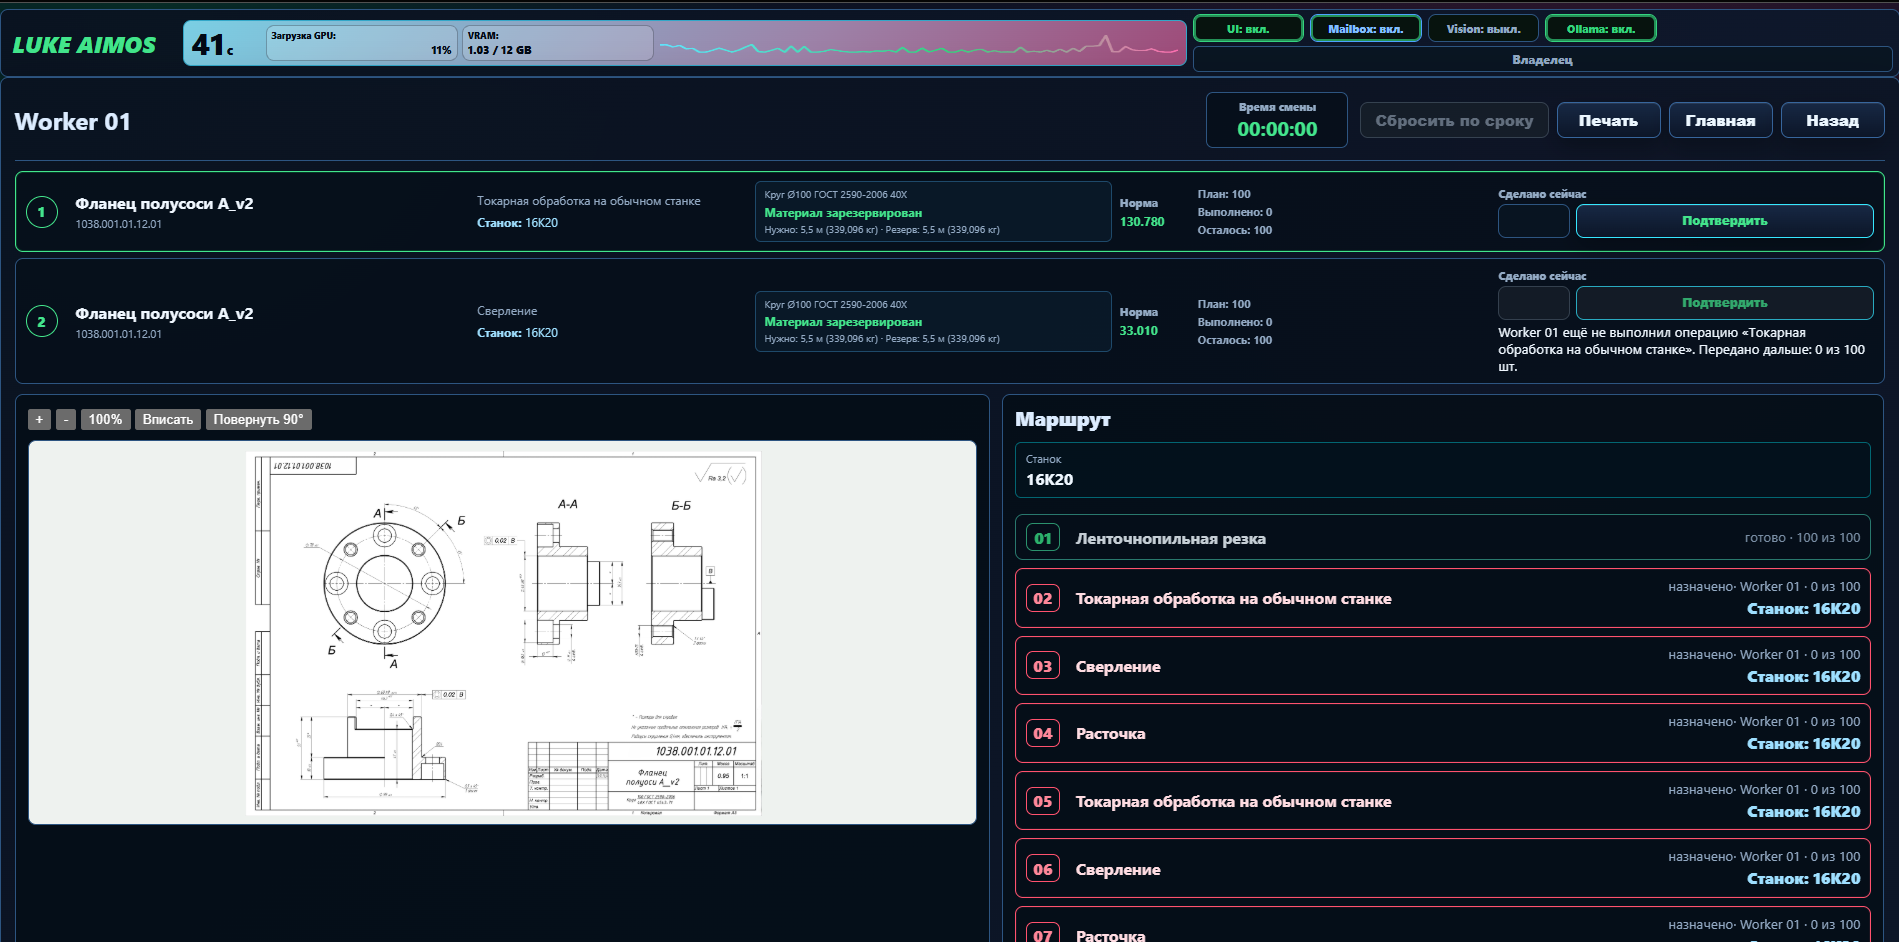
Task: Rotate drawing with Повернуть 90° button
Action: coord(258,419)
